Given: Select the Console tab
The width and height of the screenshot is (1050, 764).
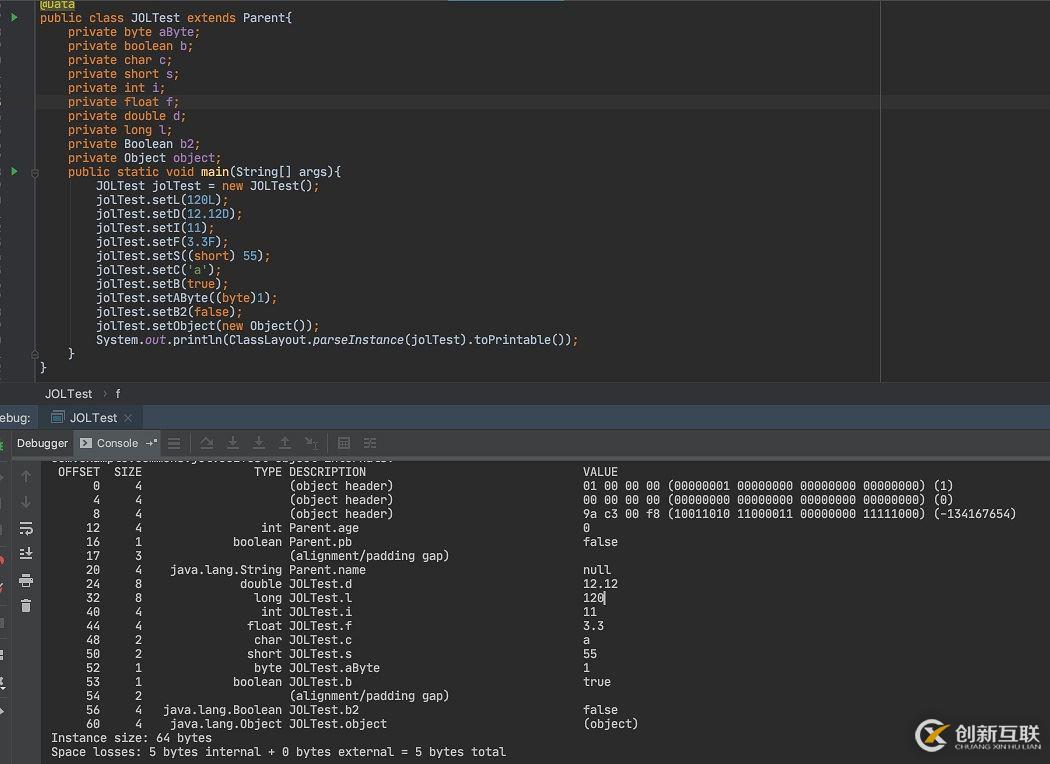Looking at the screenshot, I should point(117,443).
